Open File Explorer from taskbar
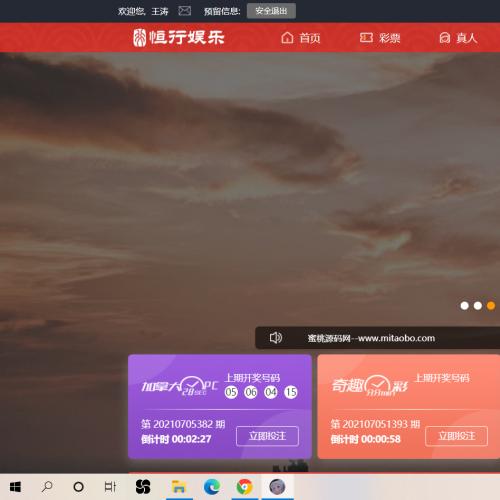 tap(179, 487)
